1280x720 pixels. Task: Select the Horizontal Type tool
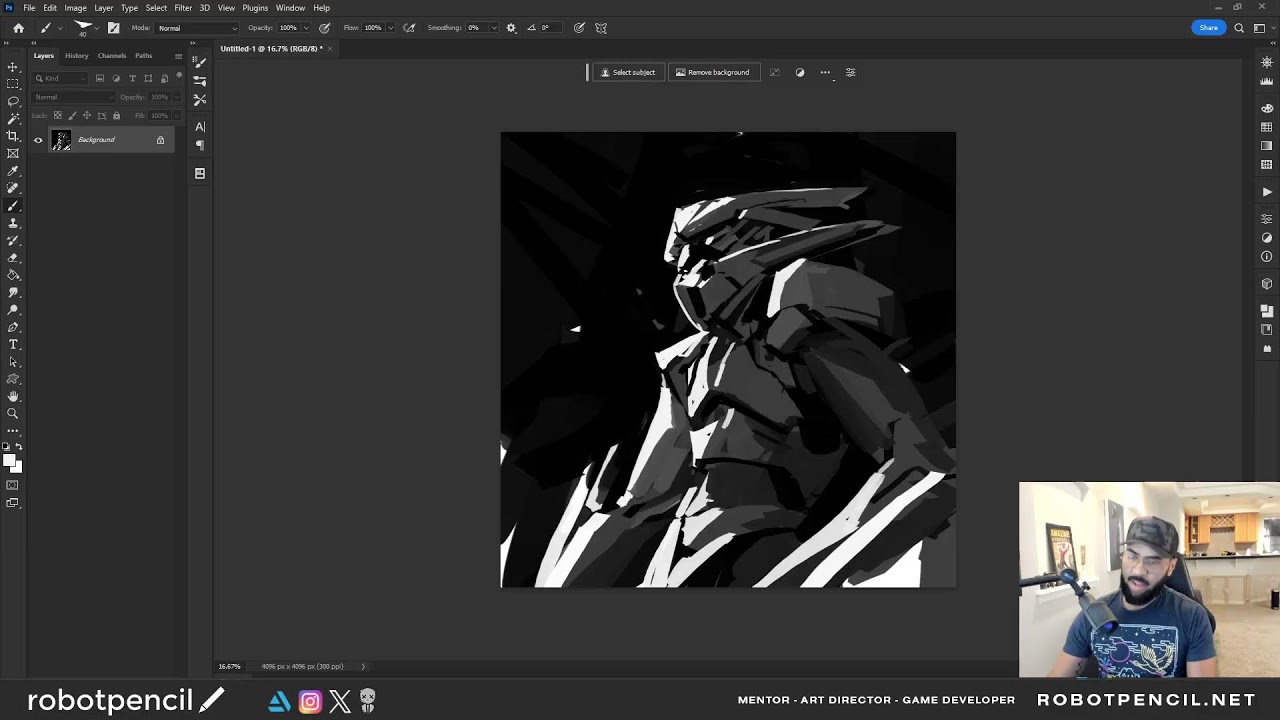click(13, 344)
